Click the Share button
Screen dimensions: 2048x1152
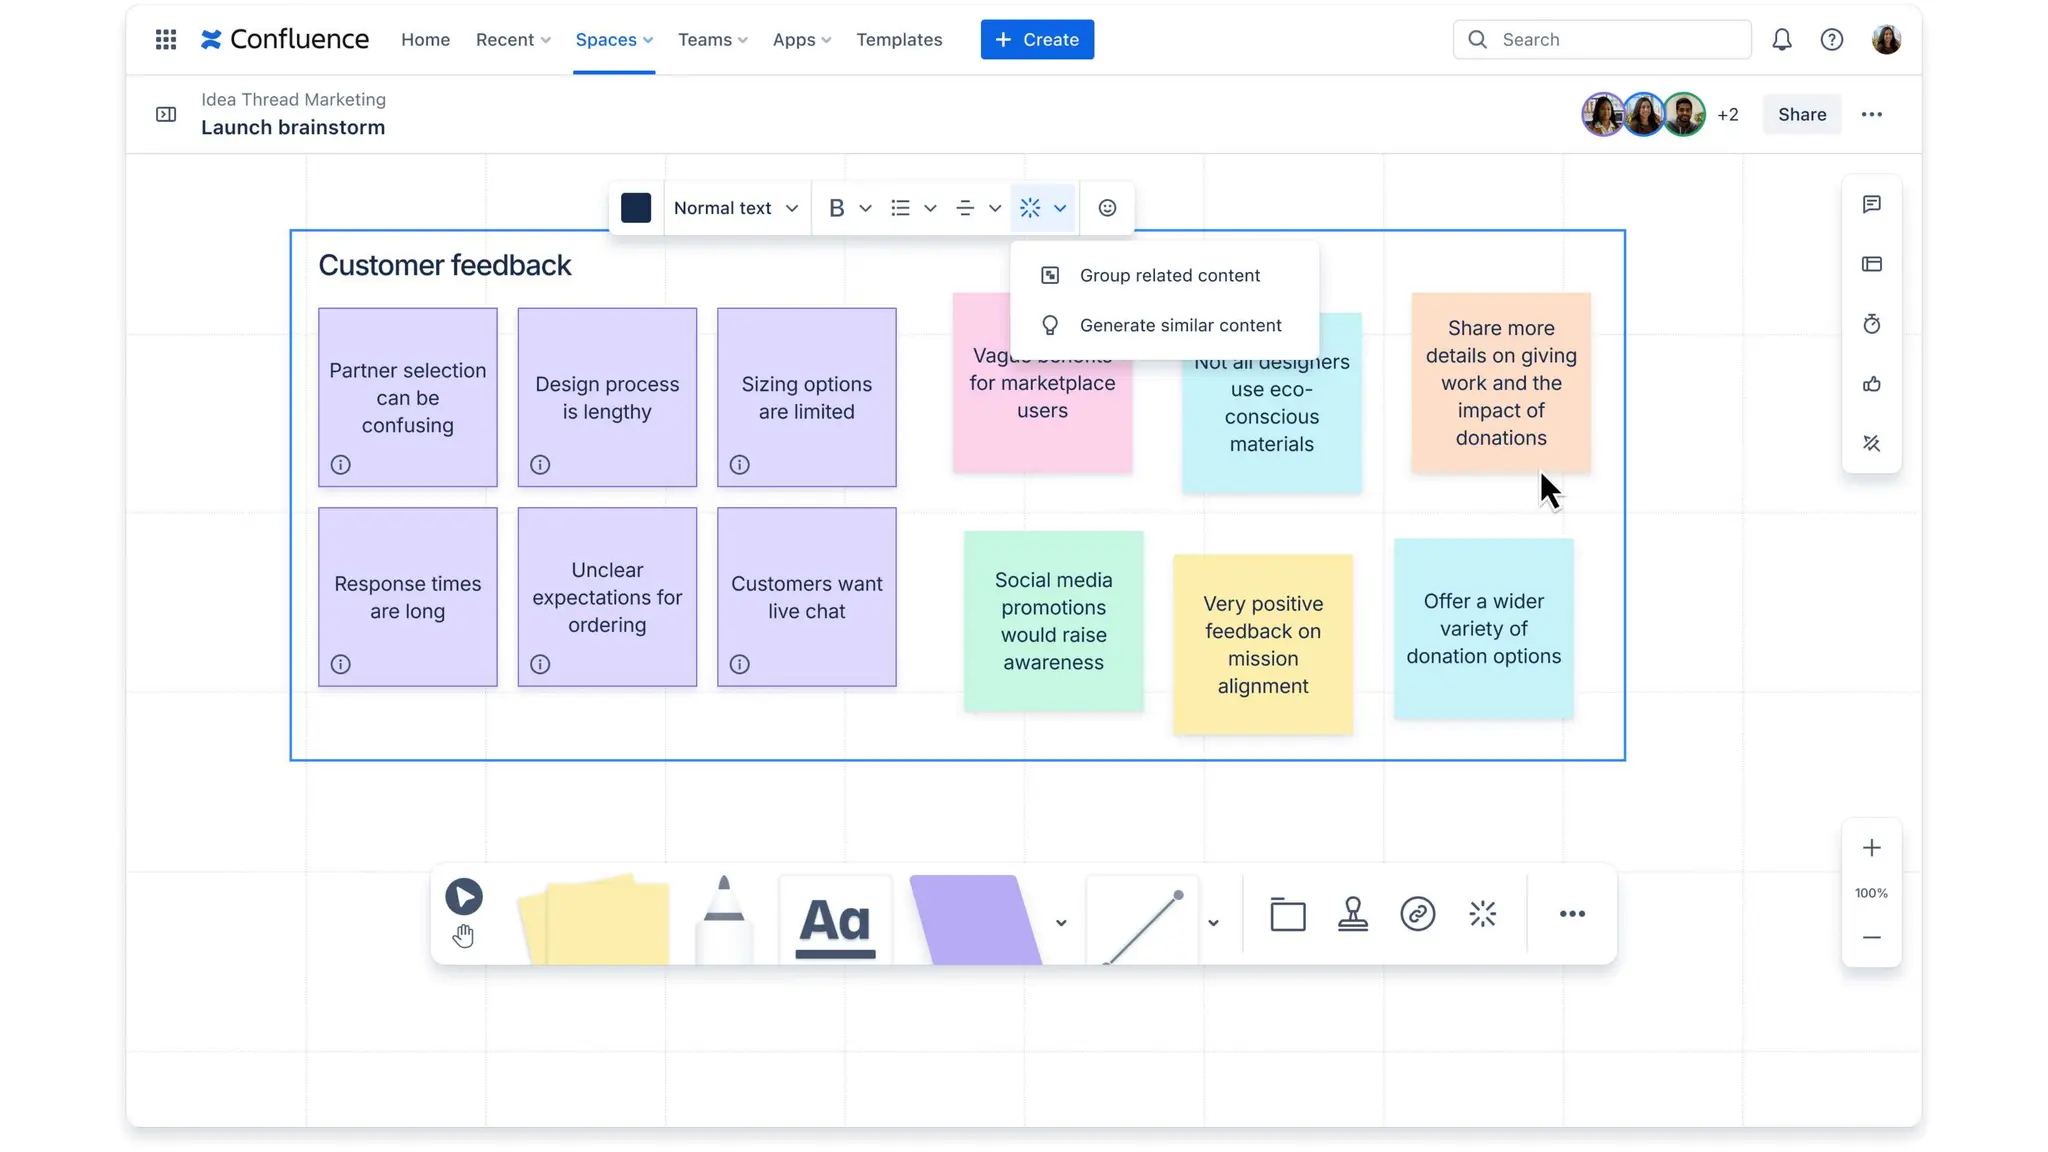[x=1801, y=115]
